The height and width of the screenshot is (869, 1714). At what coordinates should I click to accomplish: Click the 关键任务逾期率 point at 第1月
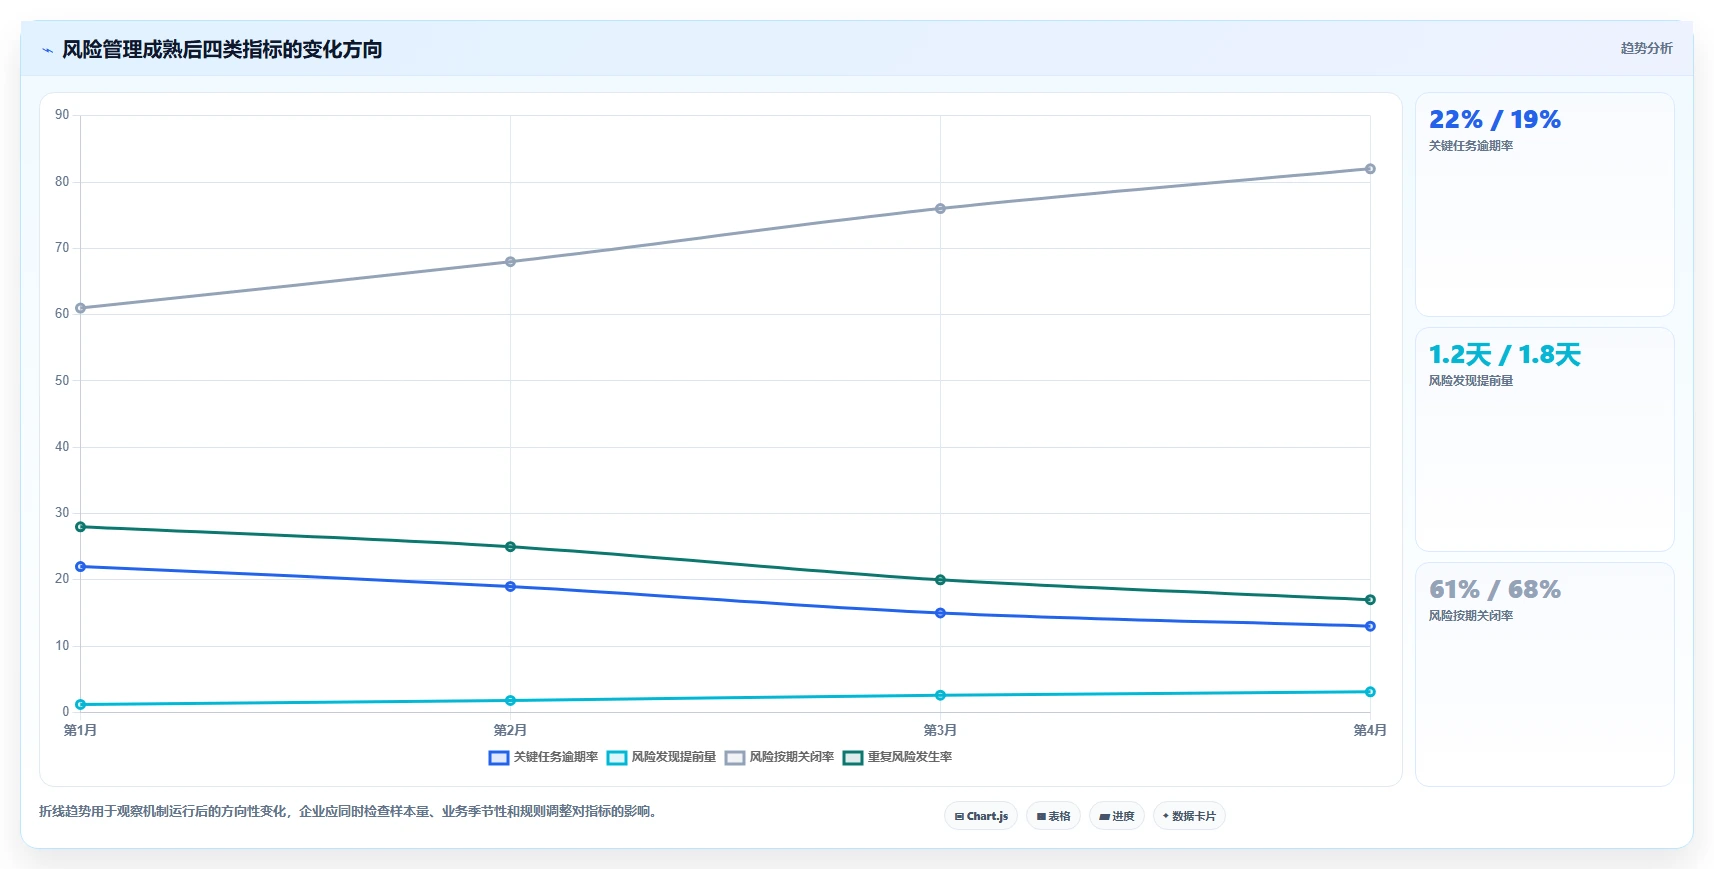coord(80,567)
